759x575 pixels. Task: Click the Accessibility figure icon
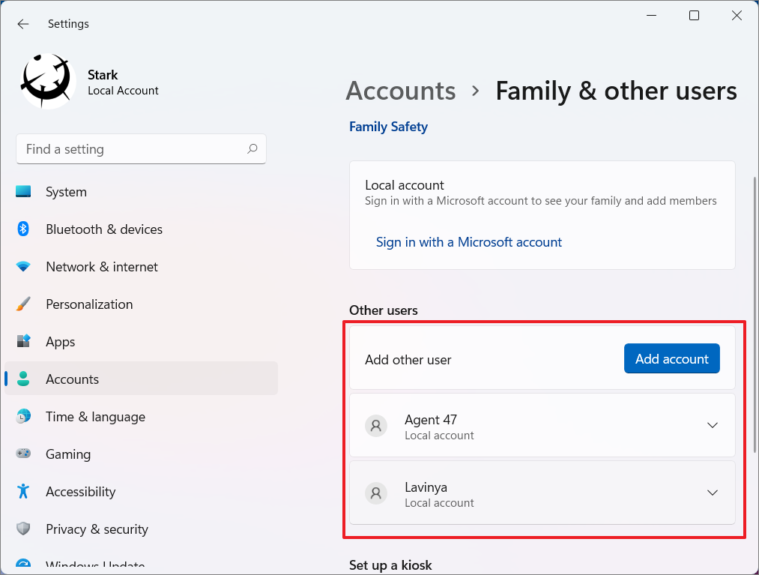23,491
